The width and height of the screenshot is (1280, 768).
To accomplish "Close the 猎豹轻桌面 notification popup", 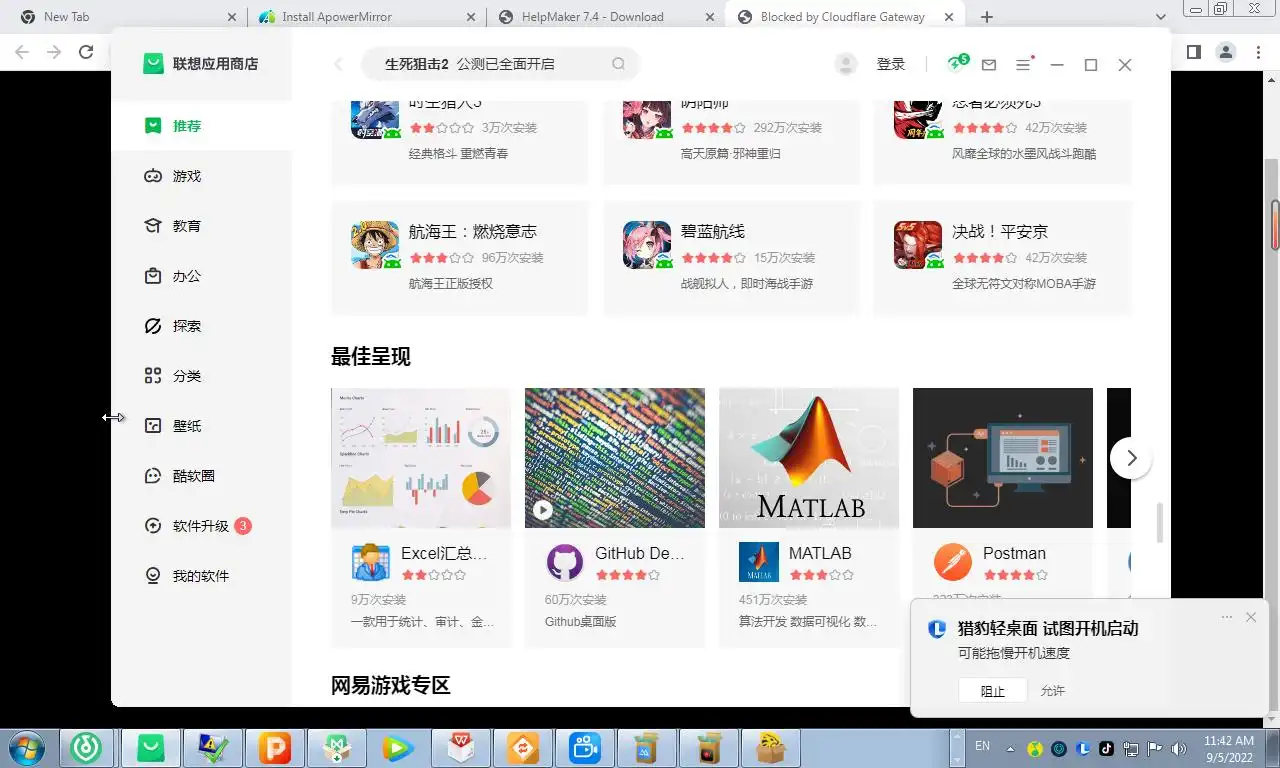I will pos(1251,617).
